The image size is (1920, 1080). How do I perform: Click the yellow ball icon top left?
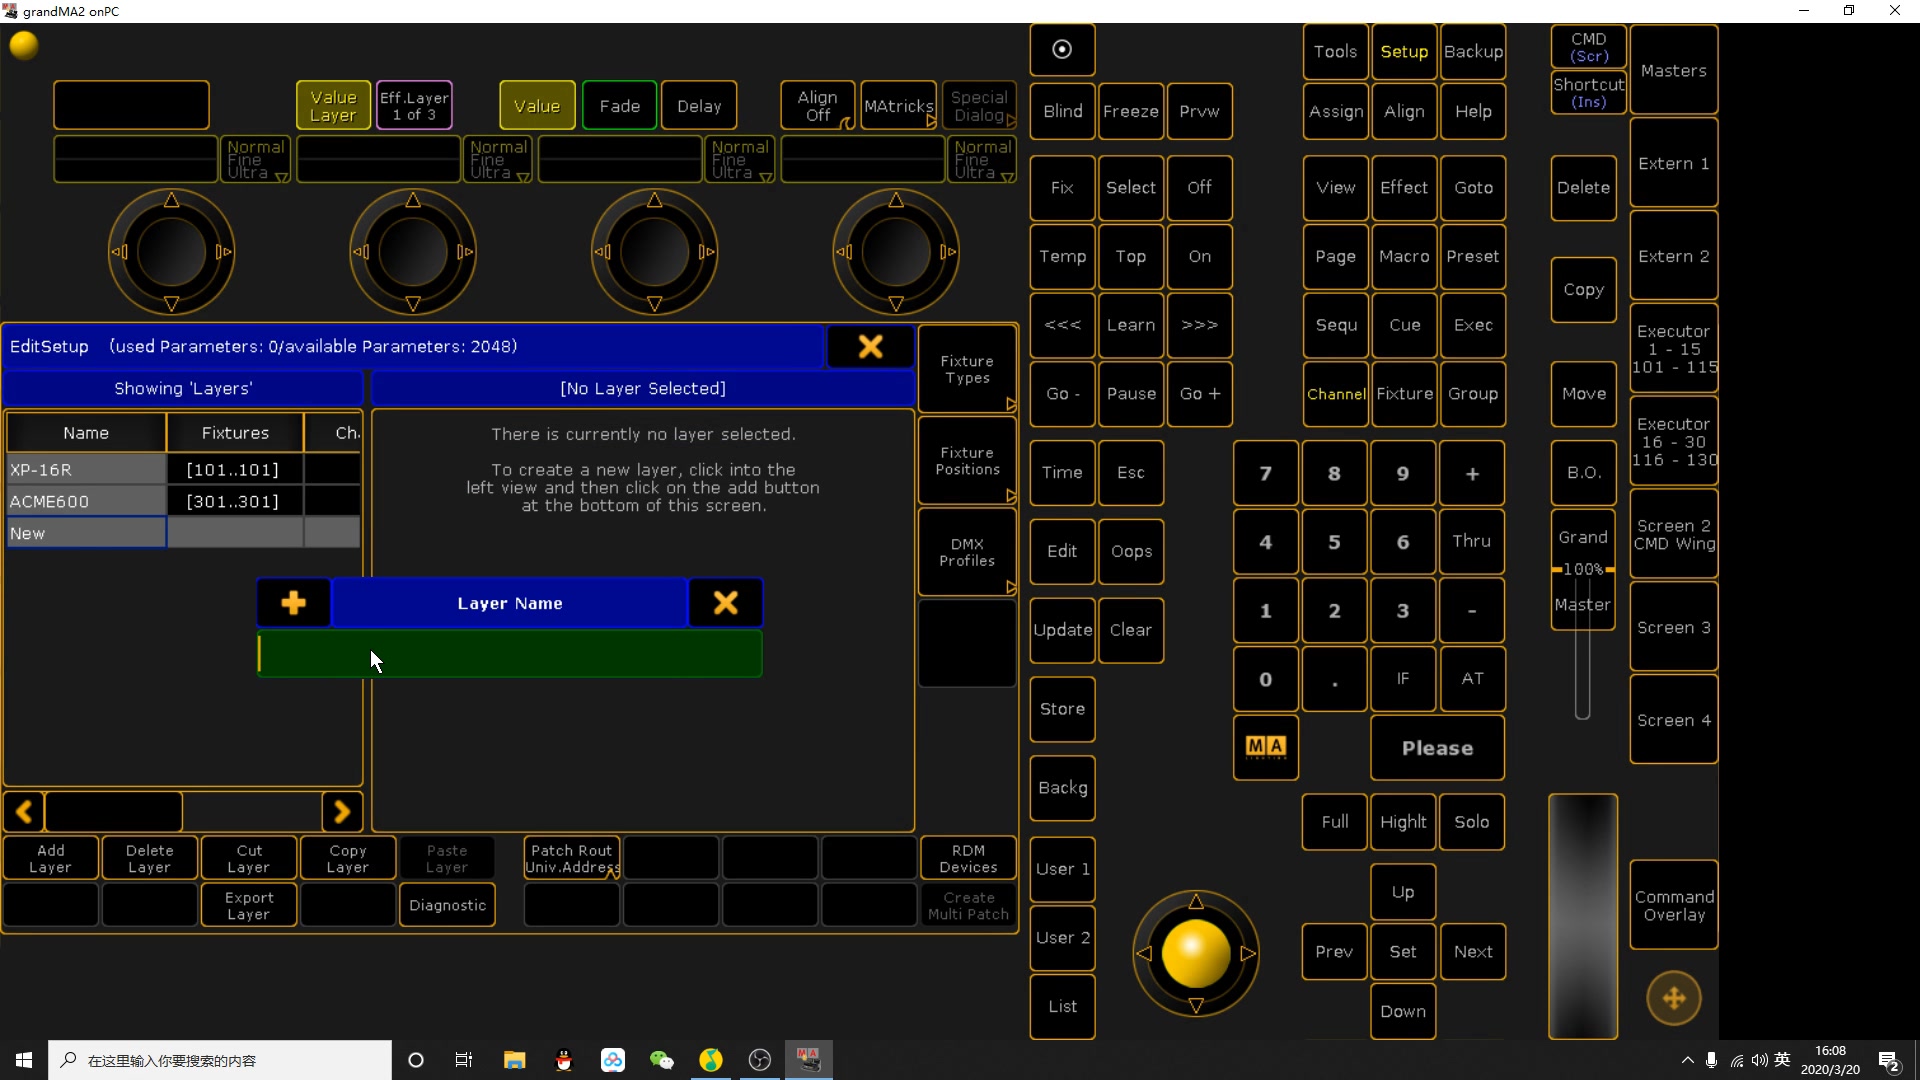[x=24, y=45]
